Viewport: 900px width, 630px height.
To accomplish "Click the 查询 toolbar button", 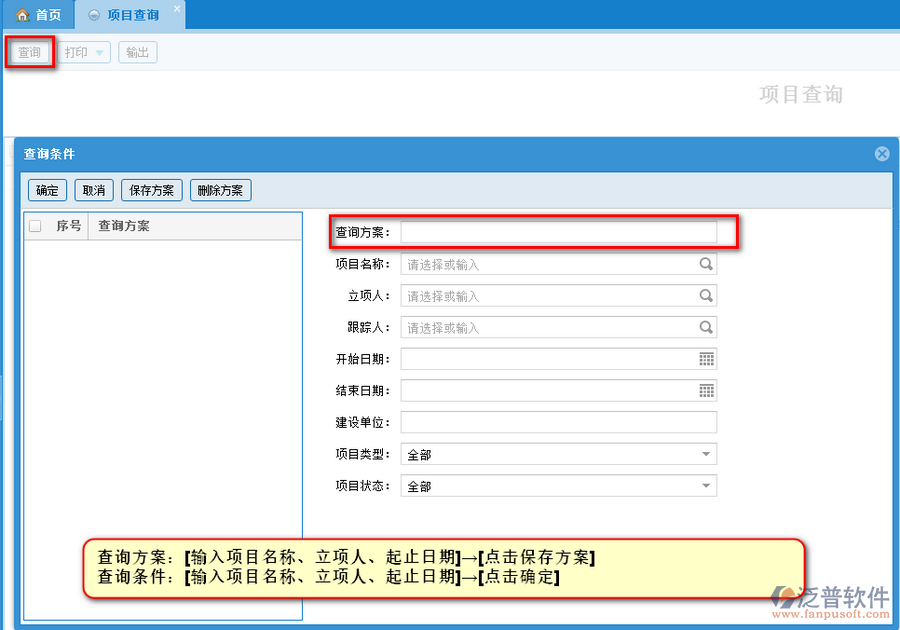I will (30, 53).
